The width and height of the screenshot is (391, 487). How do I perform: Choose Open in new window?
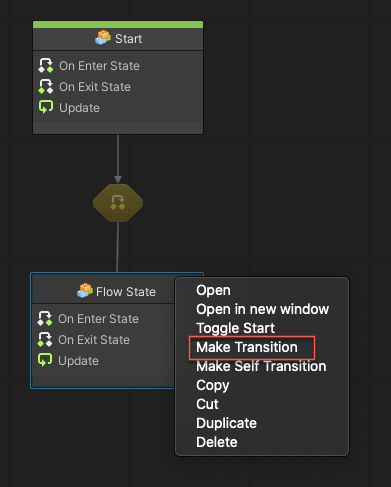(262, 309)
